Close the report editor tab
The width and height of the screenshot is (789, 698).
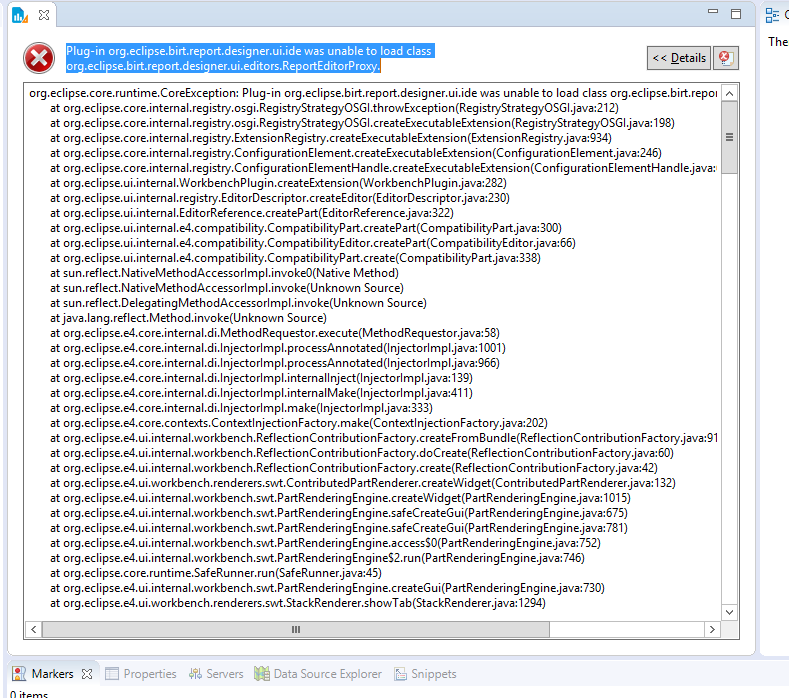point(44,15)
